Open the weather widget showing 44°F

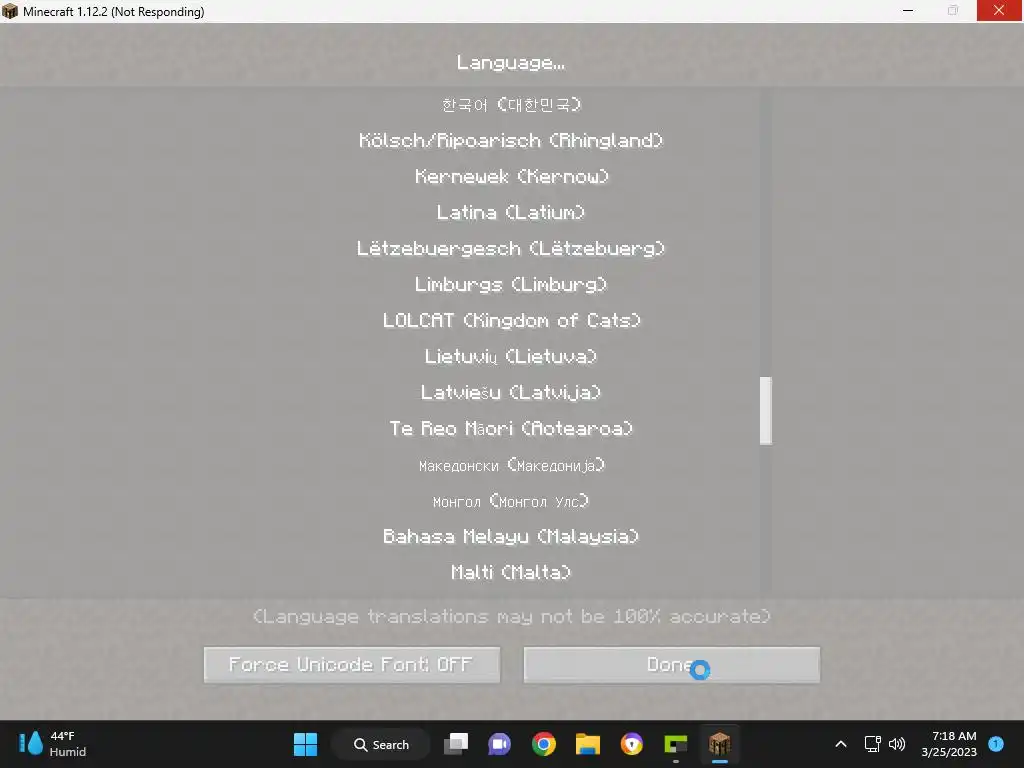pyautogui.click(x=52, y=744)
